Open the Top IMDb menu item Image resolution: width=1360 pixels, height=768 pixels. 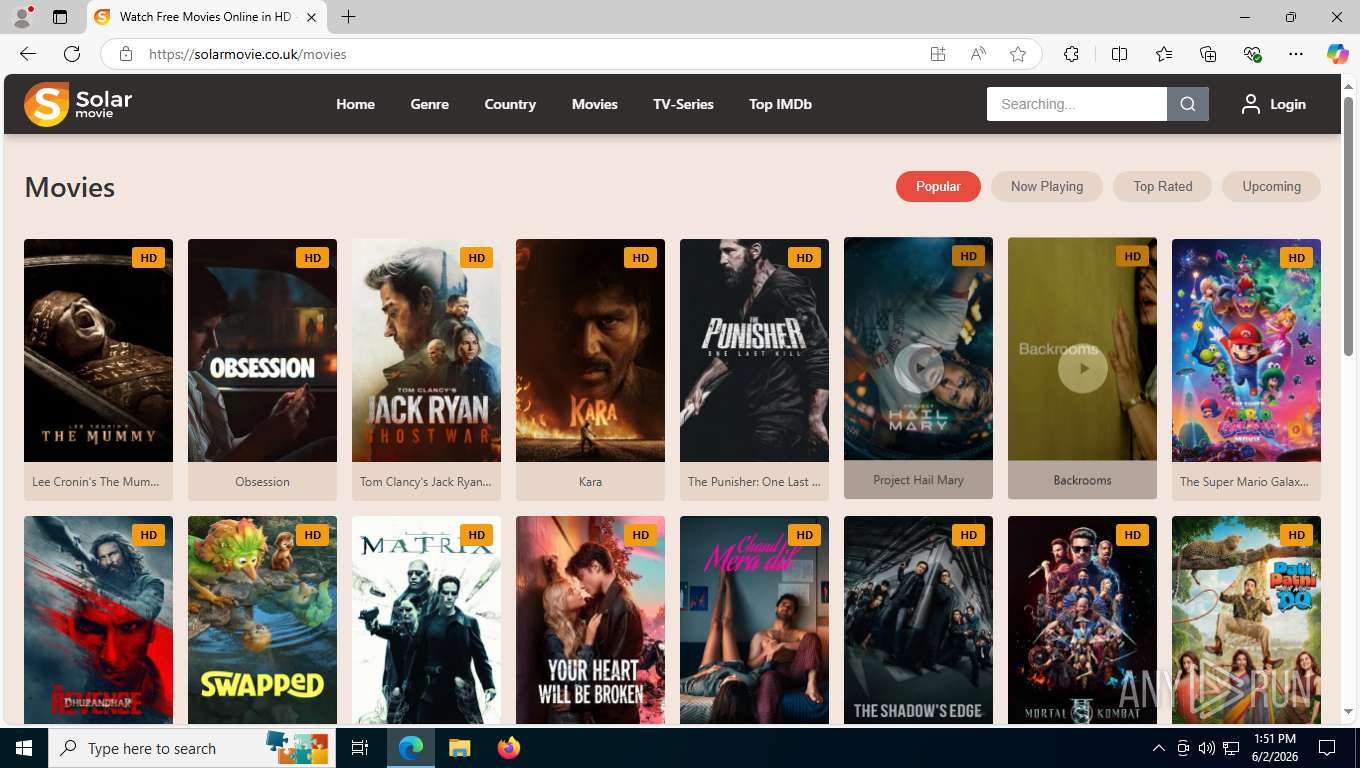(780, 104)
